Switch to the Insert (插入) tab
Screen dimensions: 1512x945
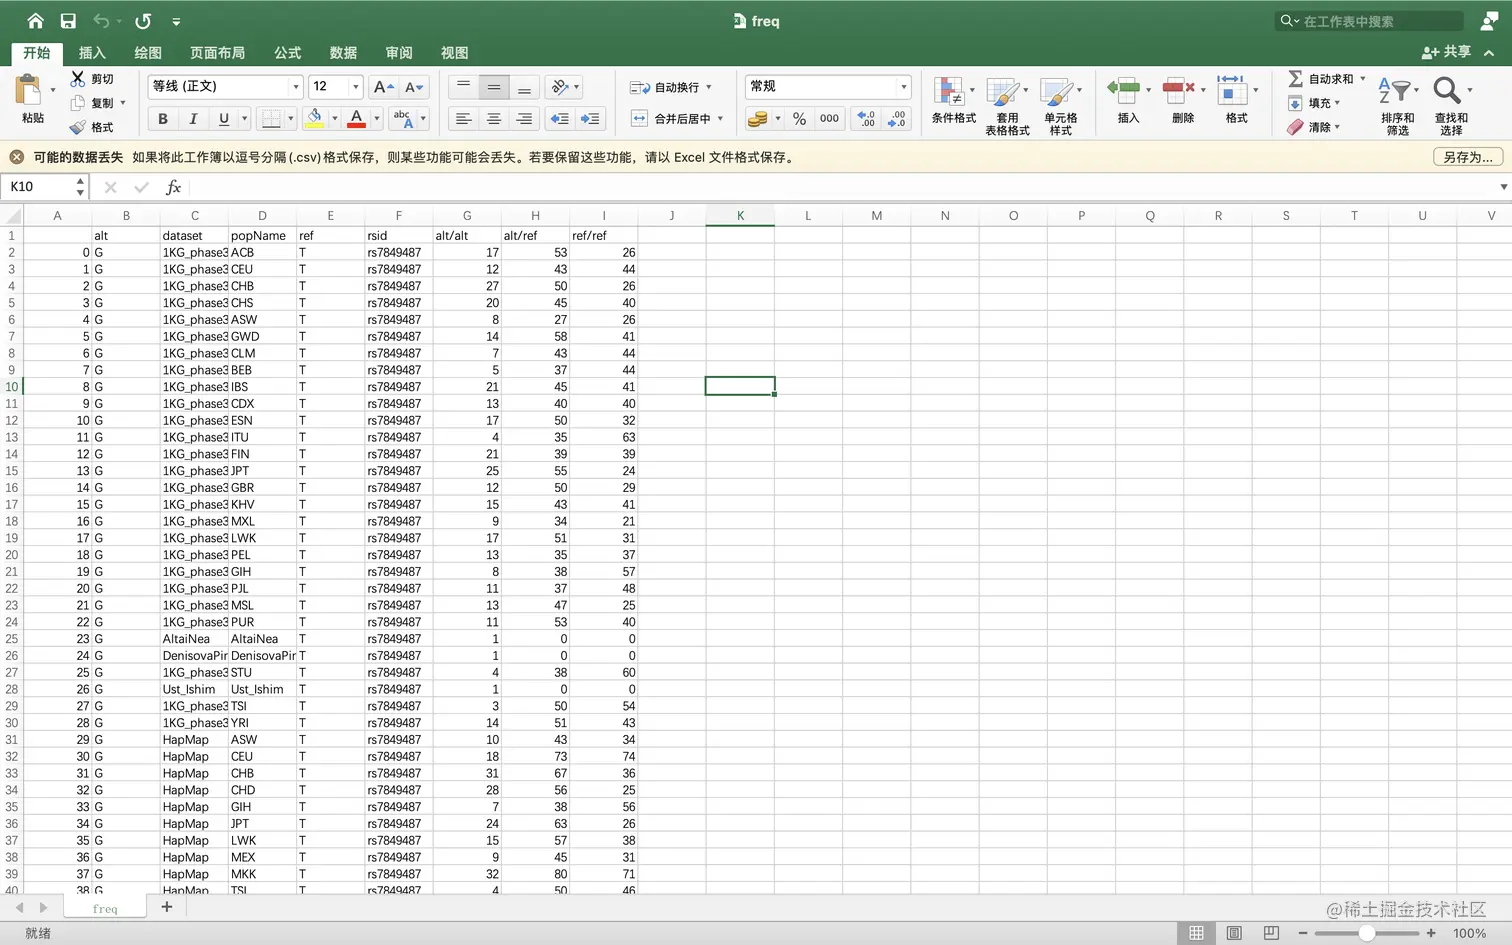point(92,53)
